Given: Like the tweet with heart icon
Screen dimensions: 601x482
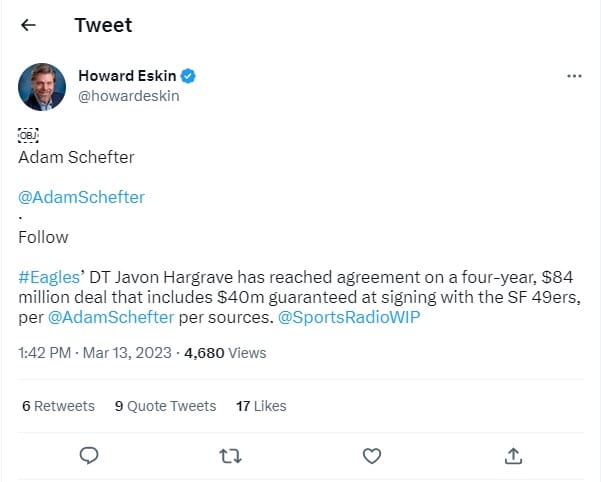Looking at the screenshot, I should (371, 456).
